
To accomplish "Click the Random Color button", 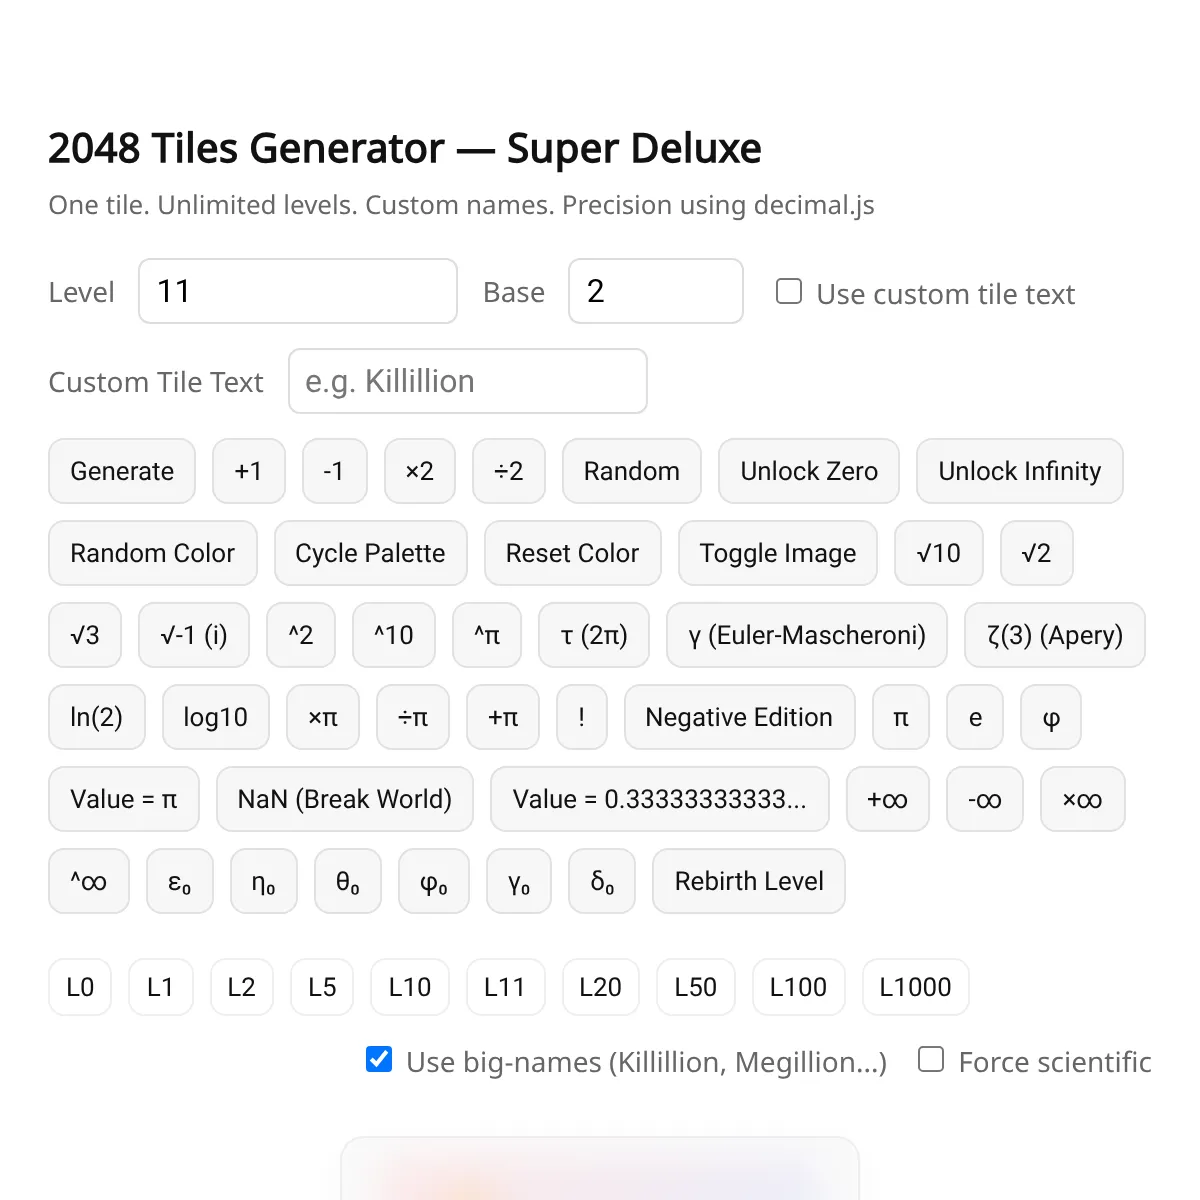I will click(152, 553).
